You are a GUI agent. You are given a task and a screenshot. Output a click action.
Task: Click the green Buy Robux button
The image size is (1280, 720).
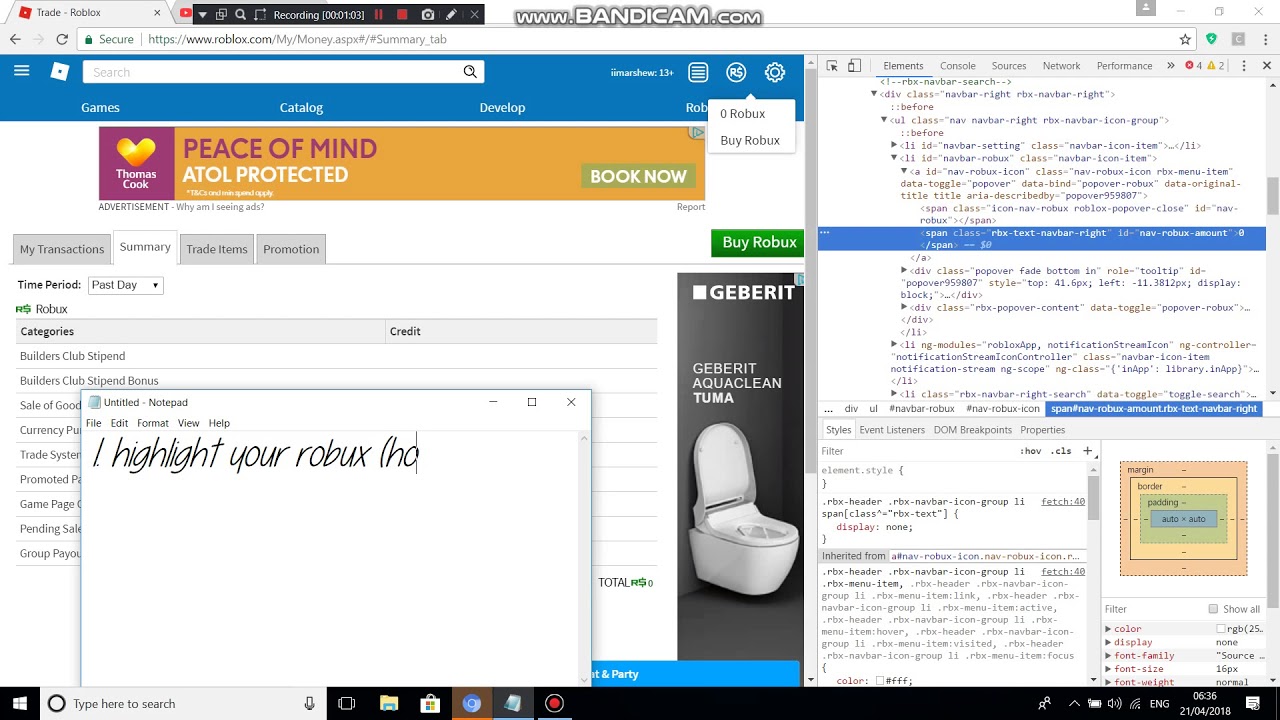(x=759, y=243)
